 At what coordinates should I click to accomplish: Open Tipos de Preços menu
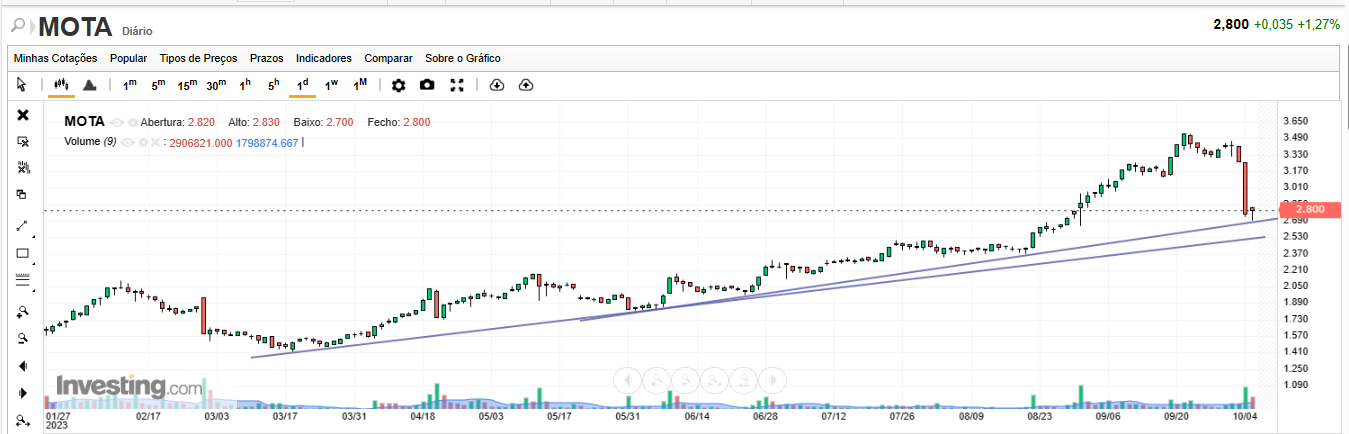point(198,58)
